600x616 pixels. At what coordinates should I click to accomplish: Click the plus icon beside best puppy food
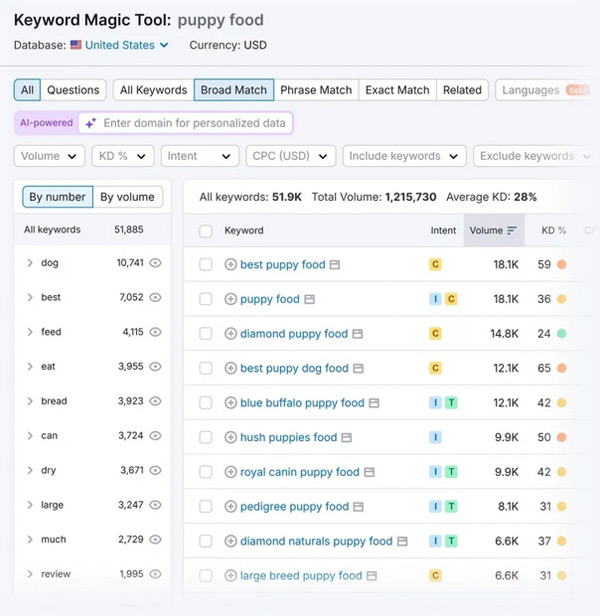click(231, 265)
